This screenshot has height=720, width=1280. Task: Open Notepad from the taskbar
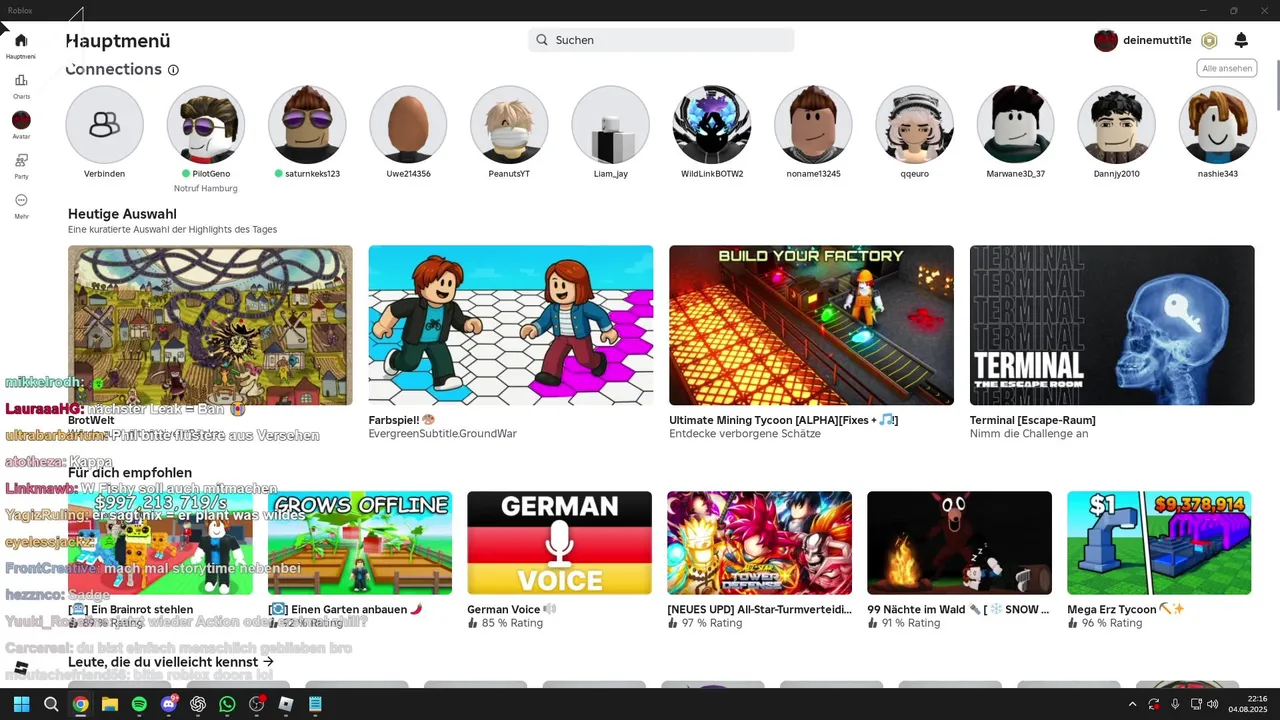coord(316,704)
